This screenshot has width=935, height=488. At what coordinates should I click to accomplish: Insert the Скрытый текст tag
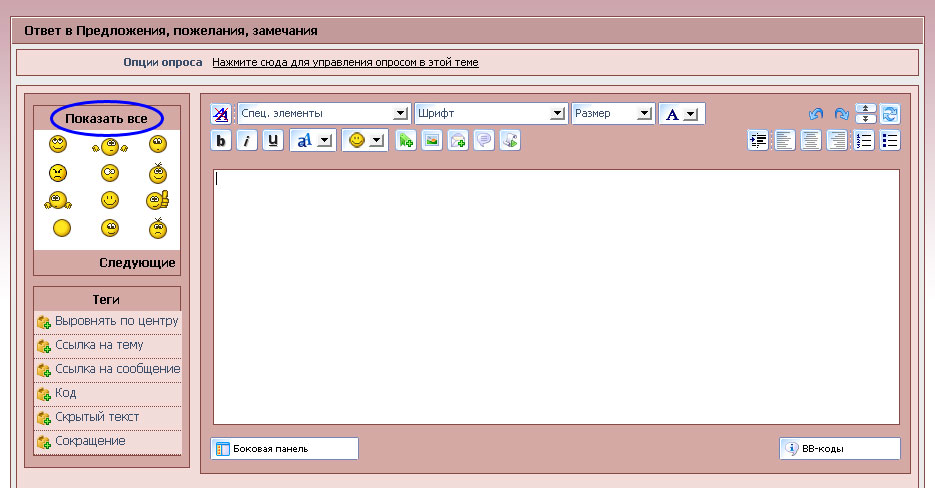(97, 417)
